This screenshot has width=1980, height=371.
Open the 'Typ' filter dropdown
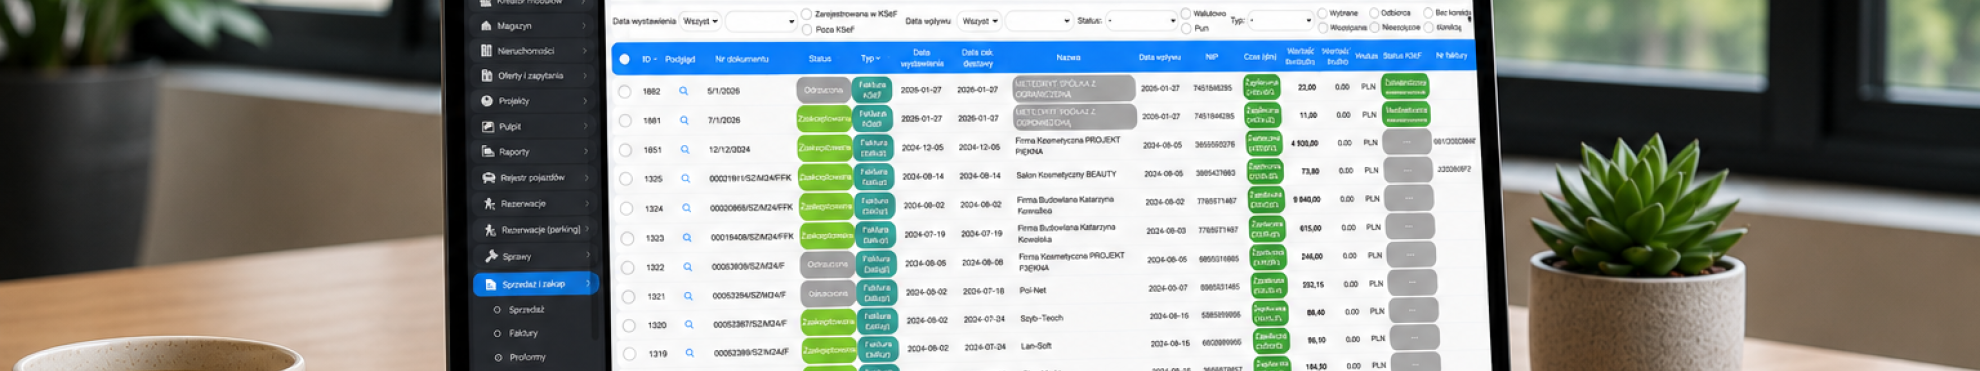click(1281, 20)
